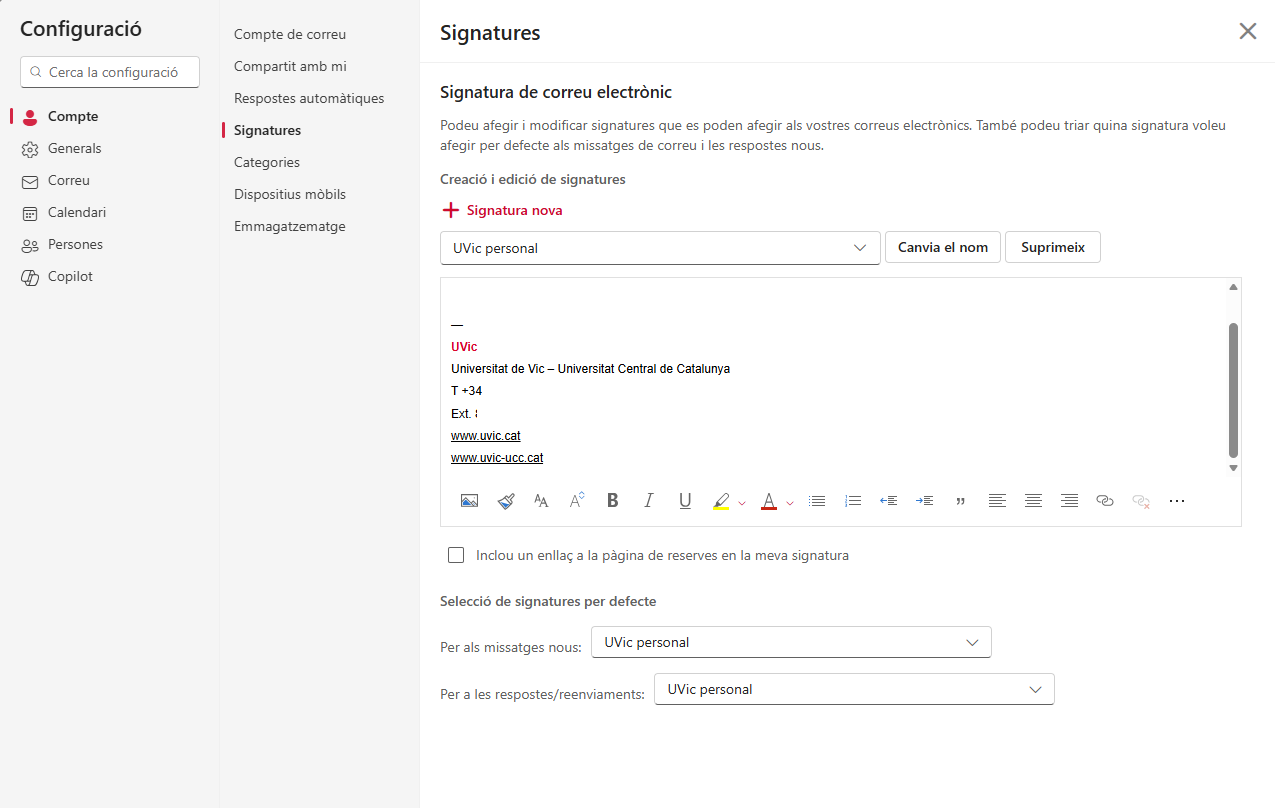Screen dimensions: 1275x808
Task: Click the Suprimeix button to delete signature
Action: [1052, 247]
